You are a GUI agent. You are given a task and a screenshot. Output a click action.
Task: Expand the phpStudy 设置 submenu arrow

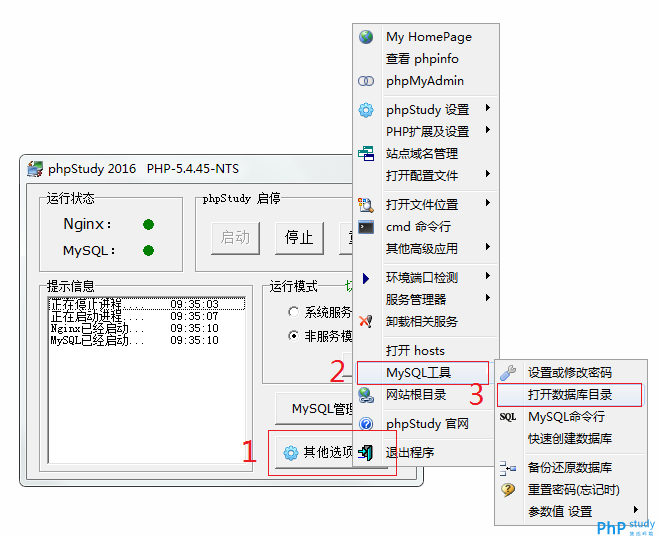pos(488,107)
